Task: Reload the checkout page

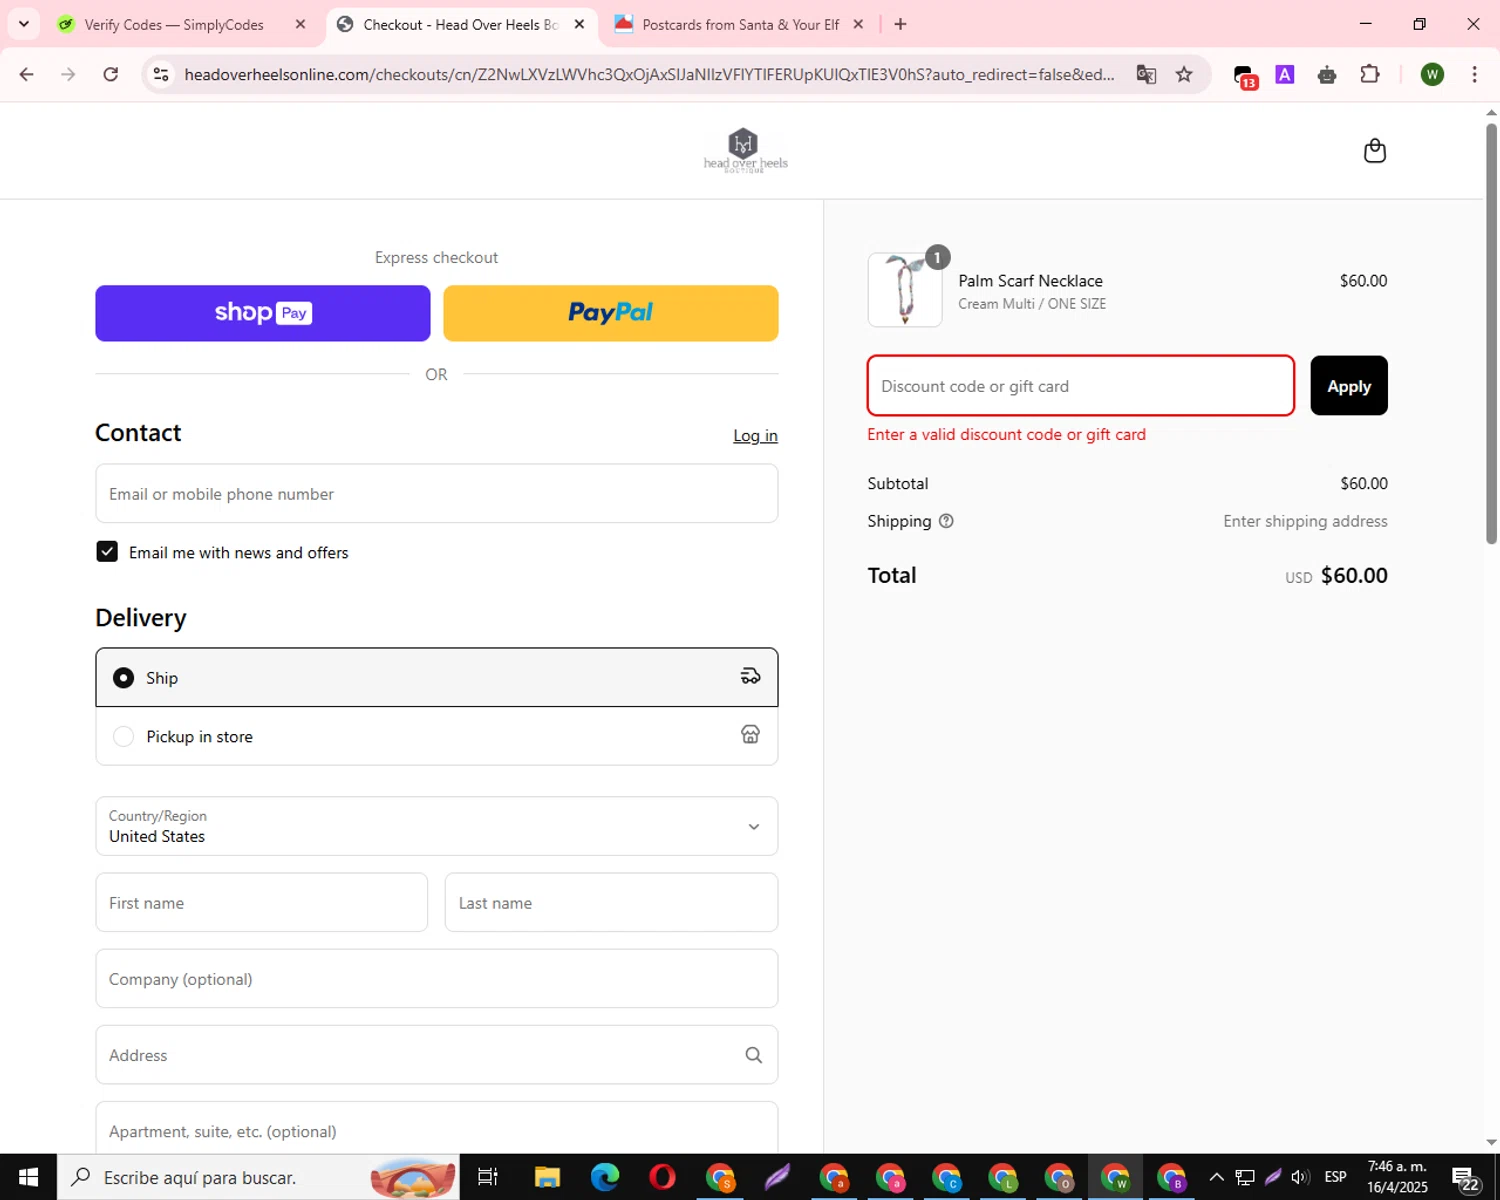Action: tap(111, 74)
